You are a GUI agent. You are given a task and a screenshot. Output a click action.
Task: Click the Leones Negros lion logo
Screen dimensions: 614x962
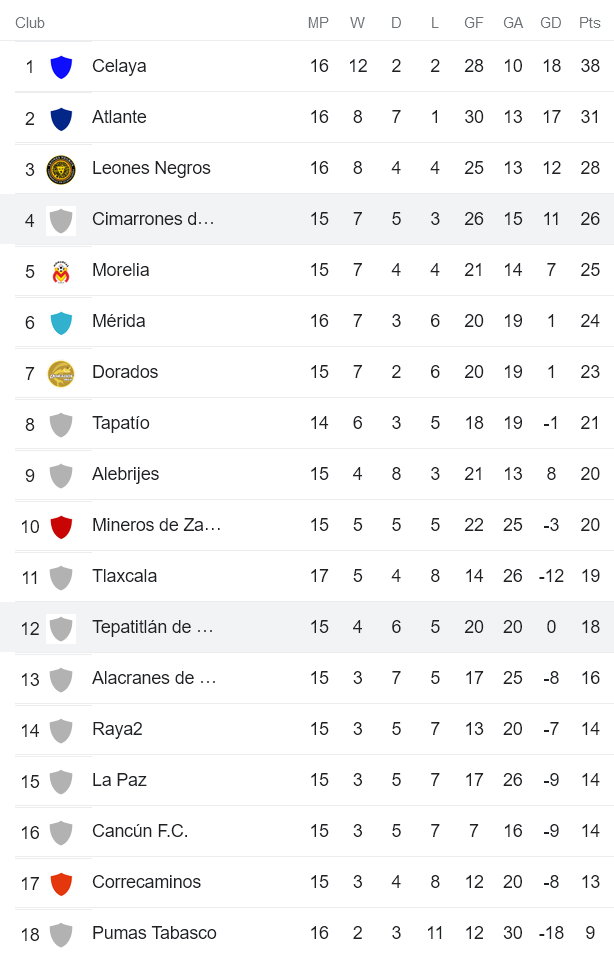coord(61,169)
